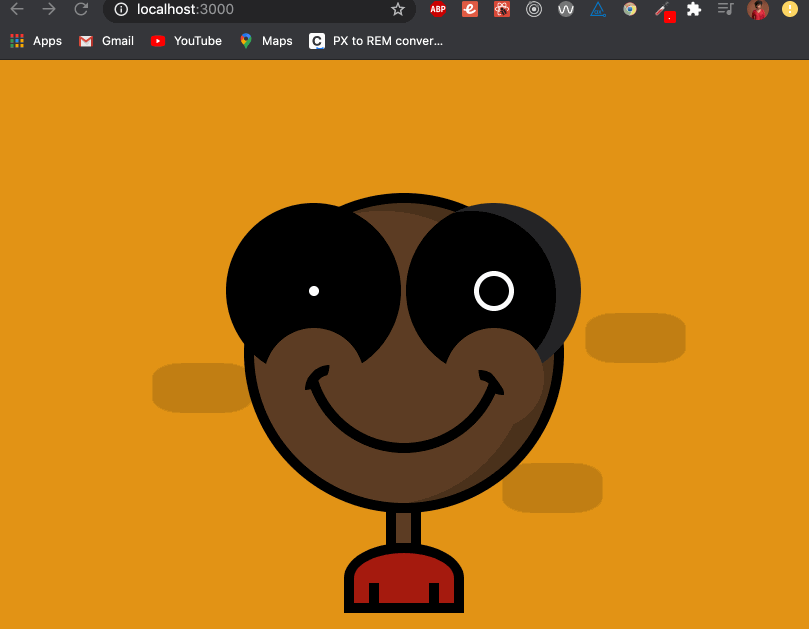Image resolution: width=809 pixels, height=629 pixels.
Task: Open the media control playlist icon
Action: [725, 9]
